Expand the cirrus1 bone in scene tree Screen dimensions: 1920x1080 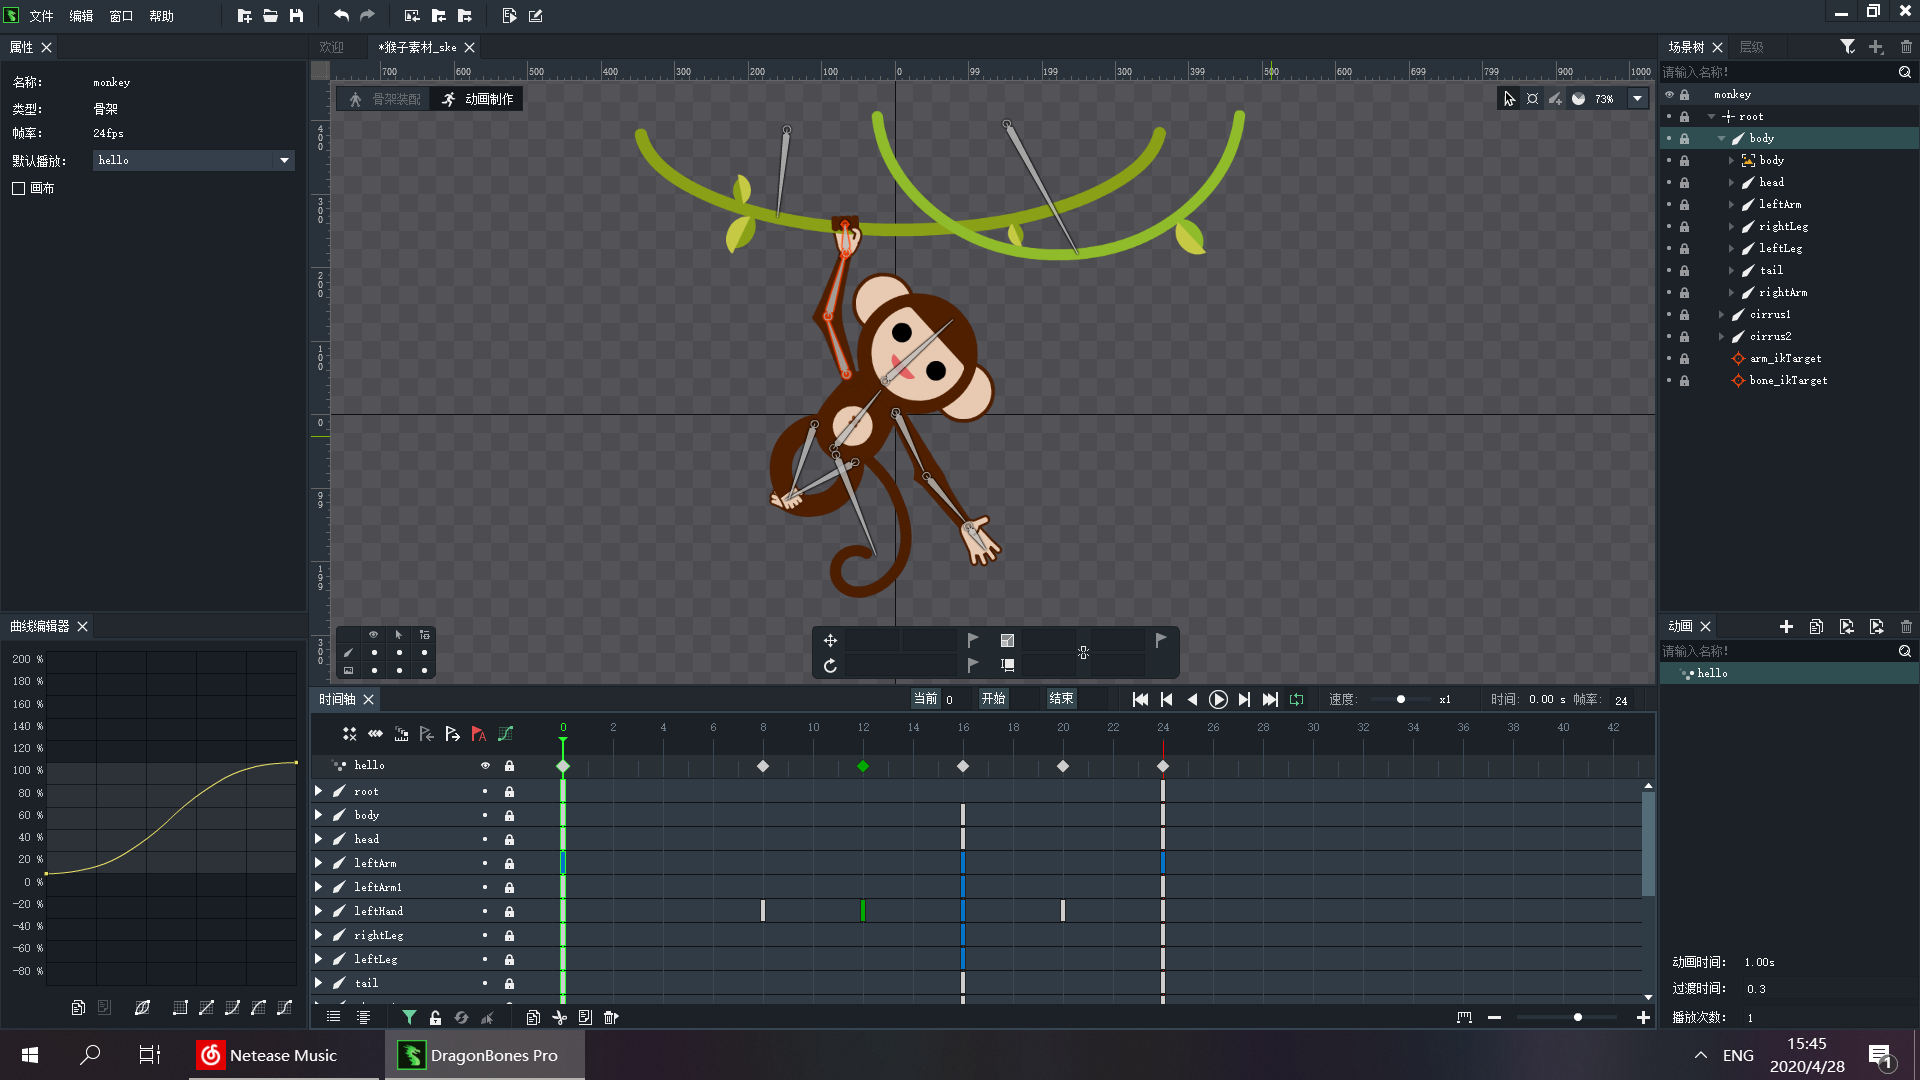(1722, 315)
